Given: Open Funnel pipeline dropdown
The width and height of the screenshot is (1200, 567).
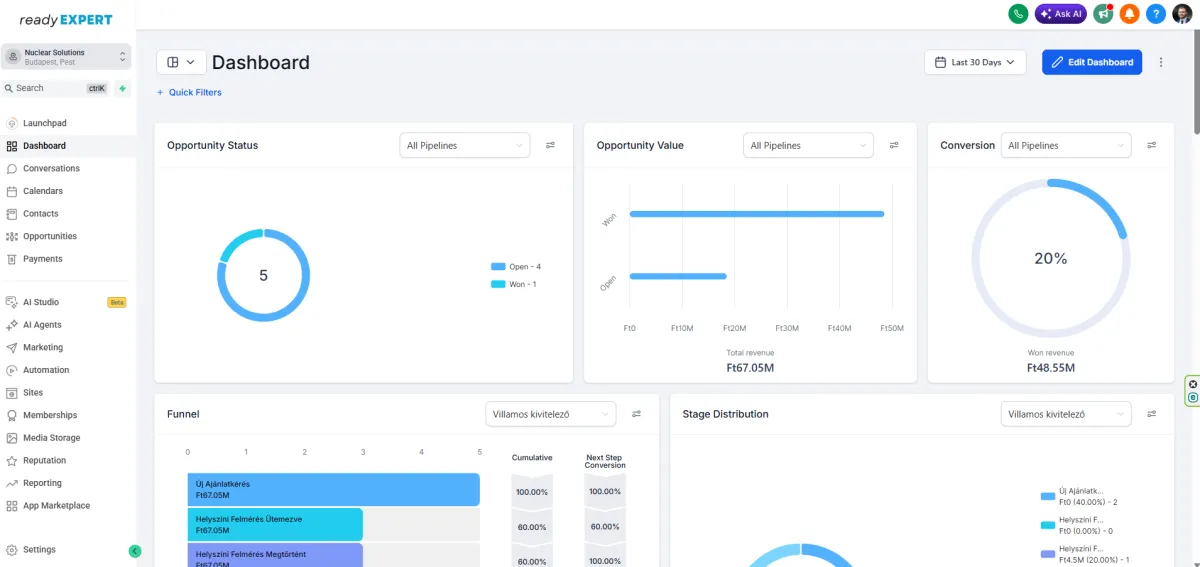Looking at the screenshot, I should [550, 414].
